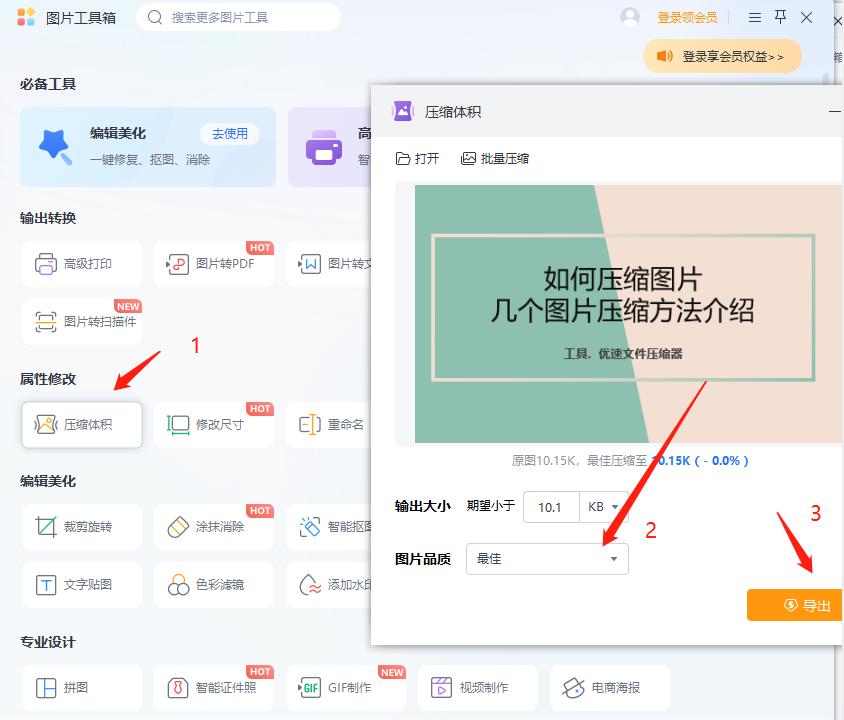Open the 智能证件照 ID photo tool
This screenshot has width=844, height=720.
(213, 687)
